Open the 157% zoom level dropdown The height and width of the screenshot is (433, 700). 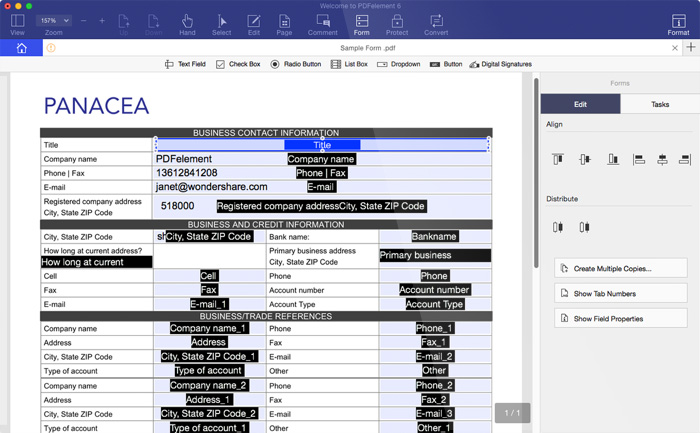54,21
